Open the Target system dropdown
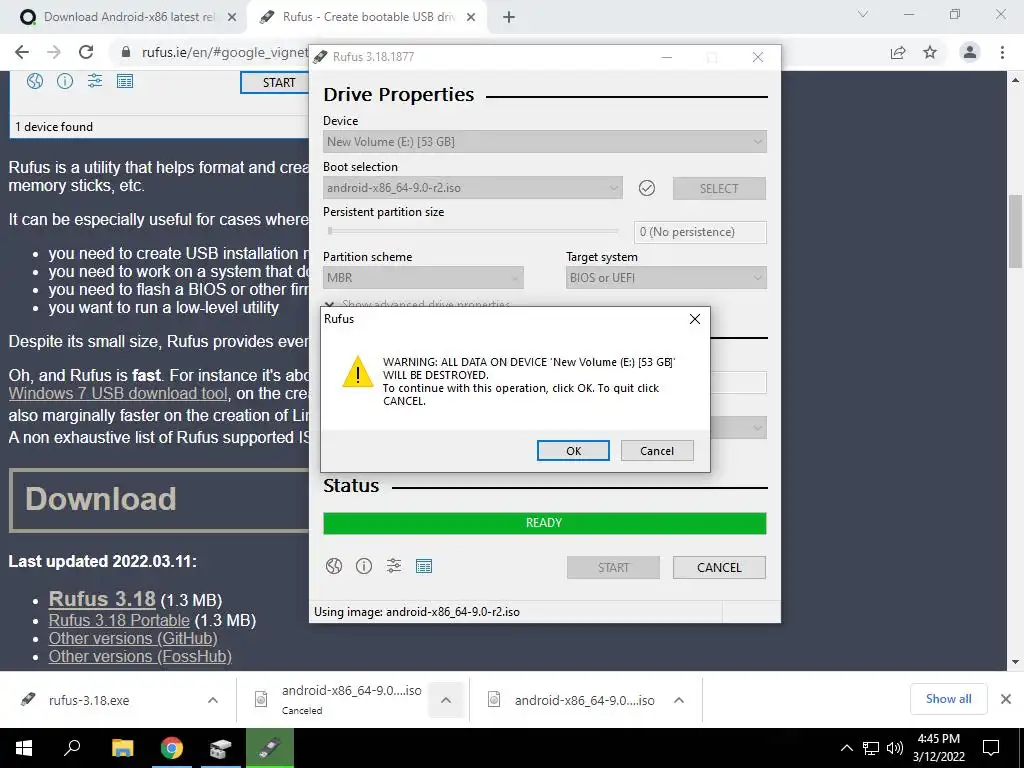Image resolution: width=1024 pixels, height=768 pixels. coord(666,278)
